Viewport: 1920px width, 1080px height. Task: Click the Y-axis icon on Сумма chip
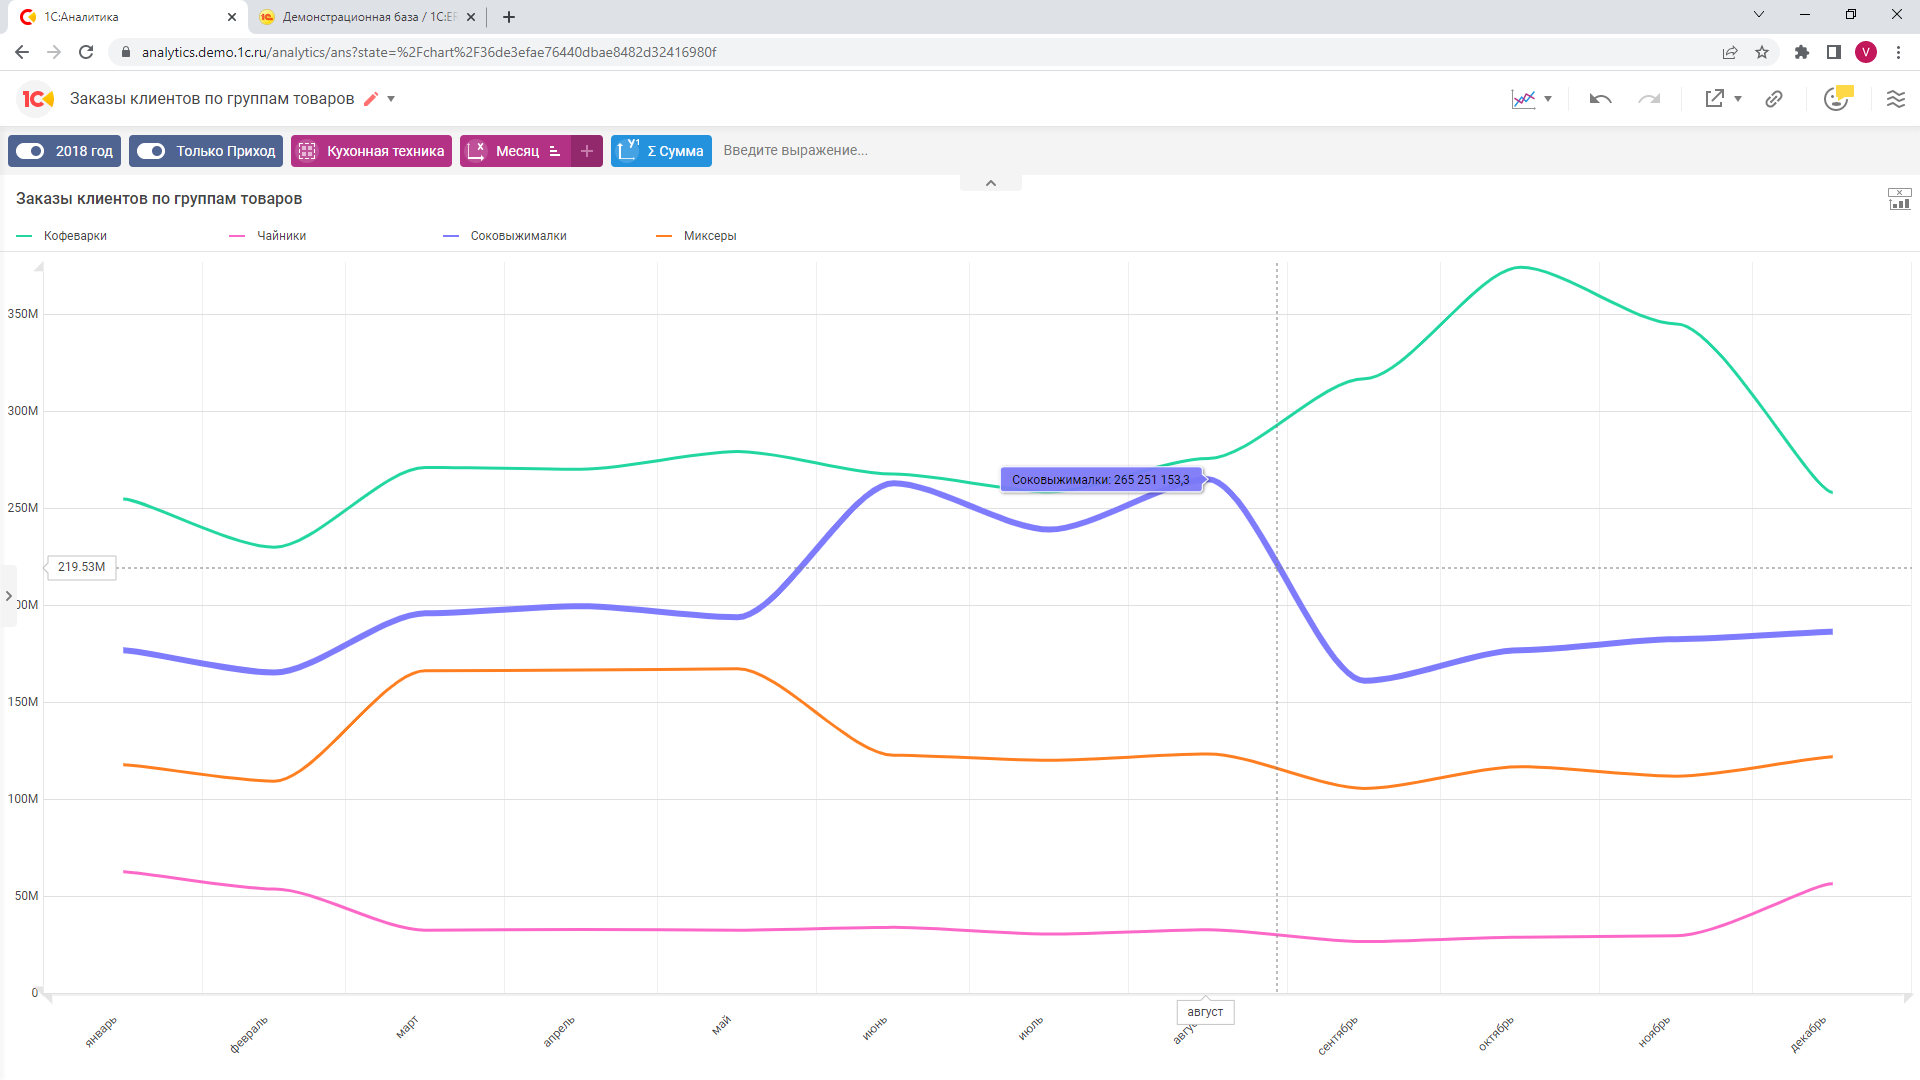pos(628,150)
